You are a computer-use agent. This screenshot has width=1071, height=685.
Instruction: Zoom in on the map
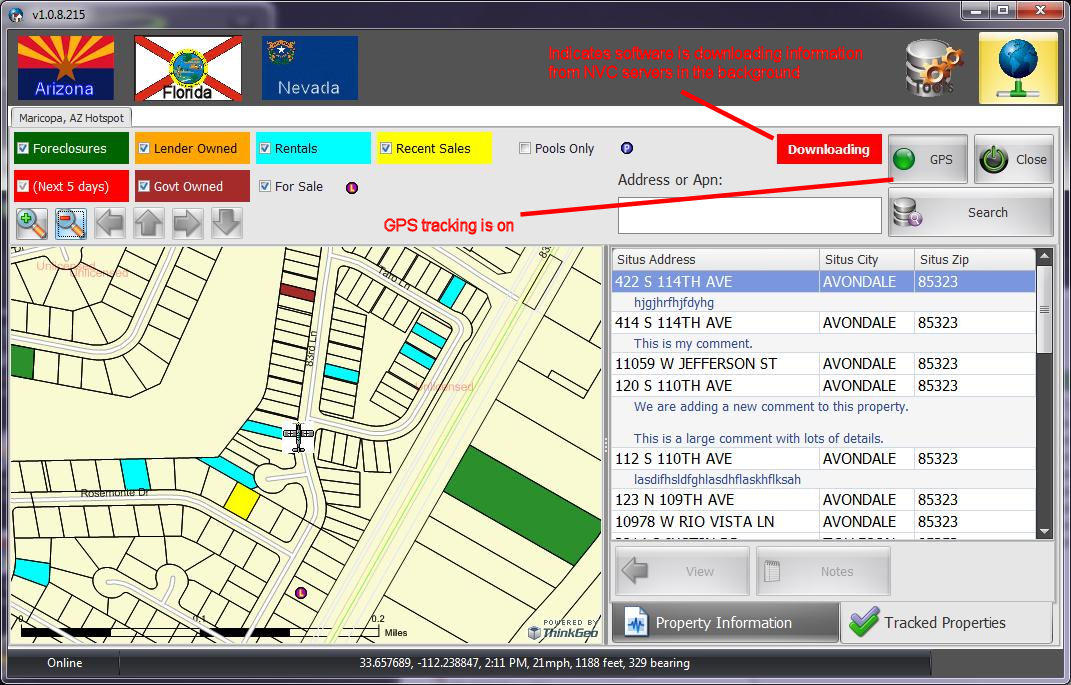[31, 223]
